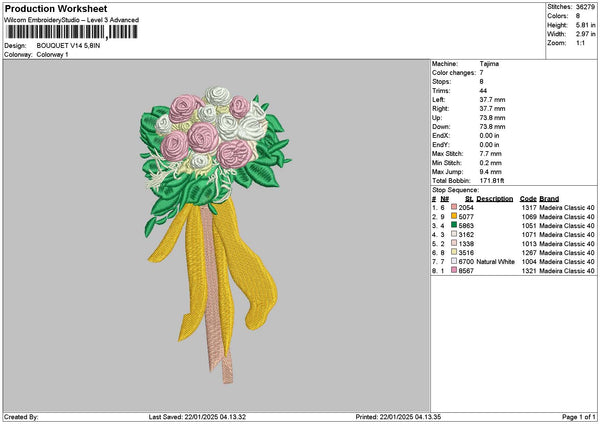Click the peach swatch for thread 1338
This screenshot has width=600, height=424.
[454, 243]
